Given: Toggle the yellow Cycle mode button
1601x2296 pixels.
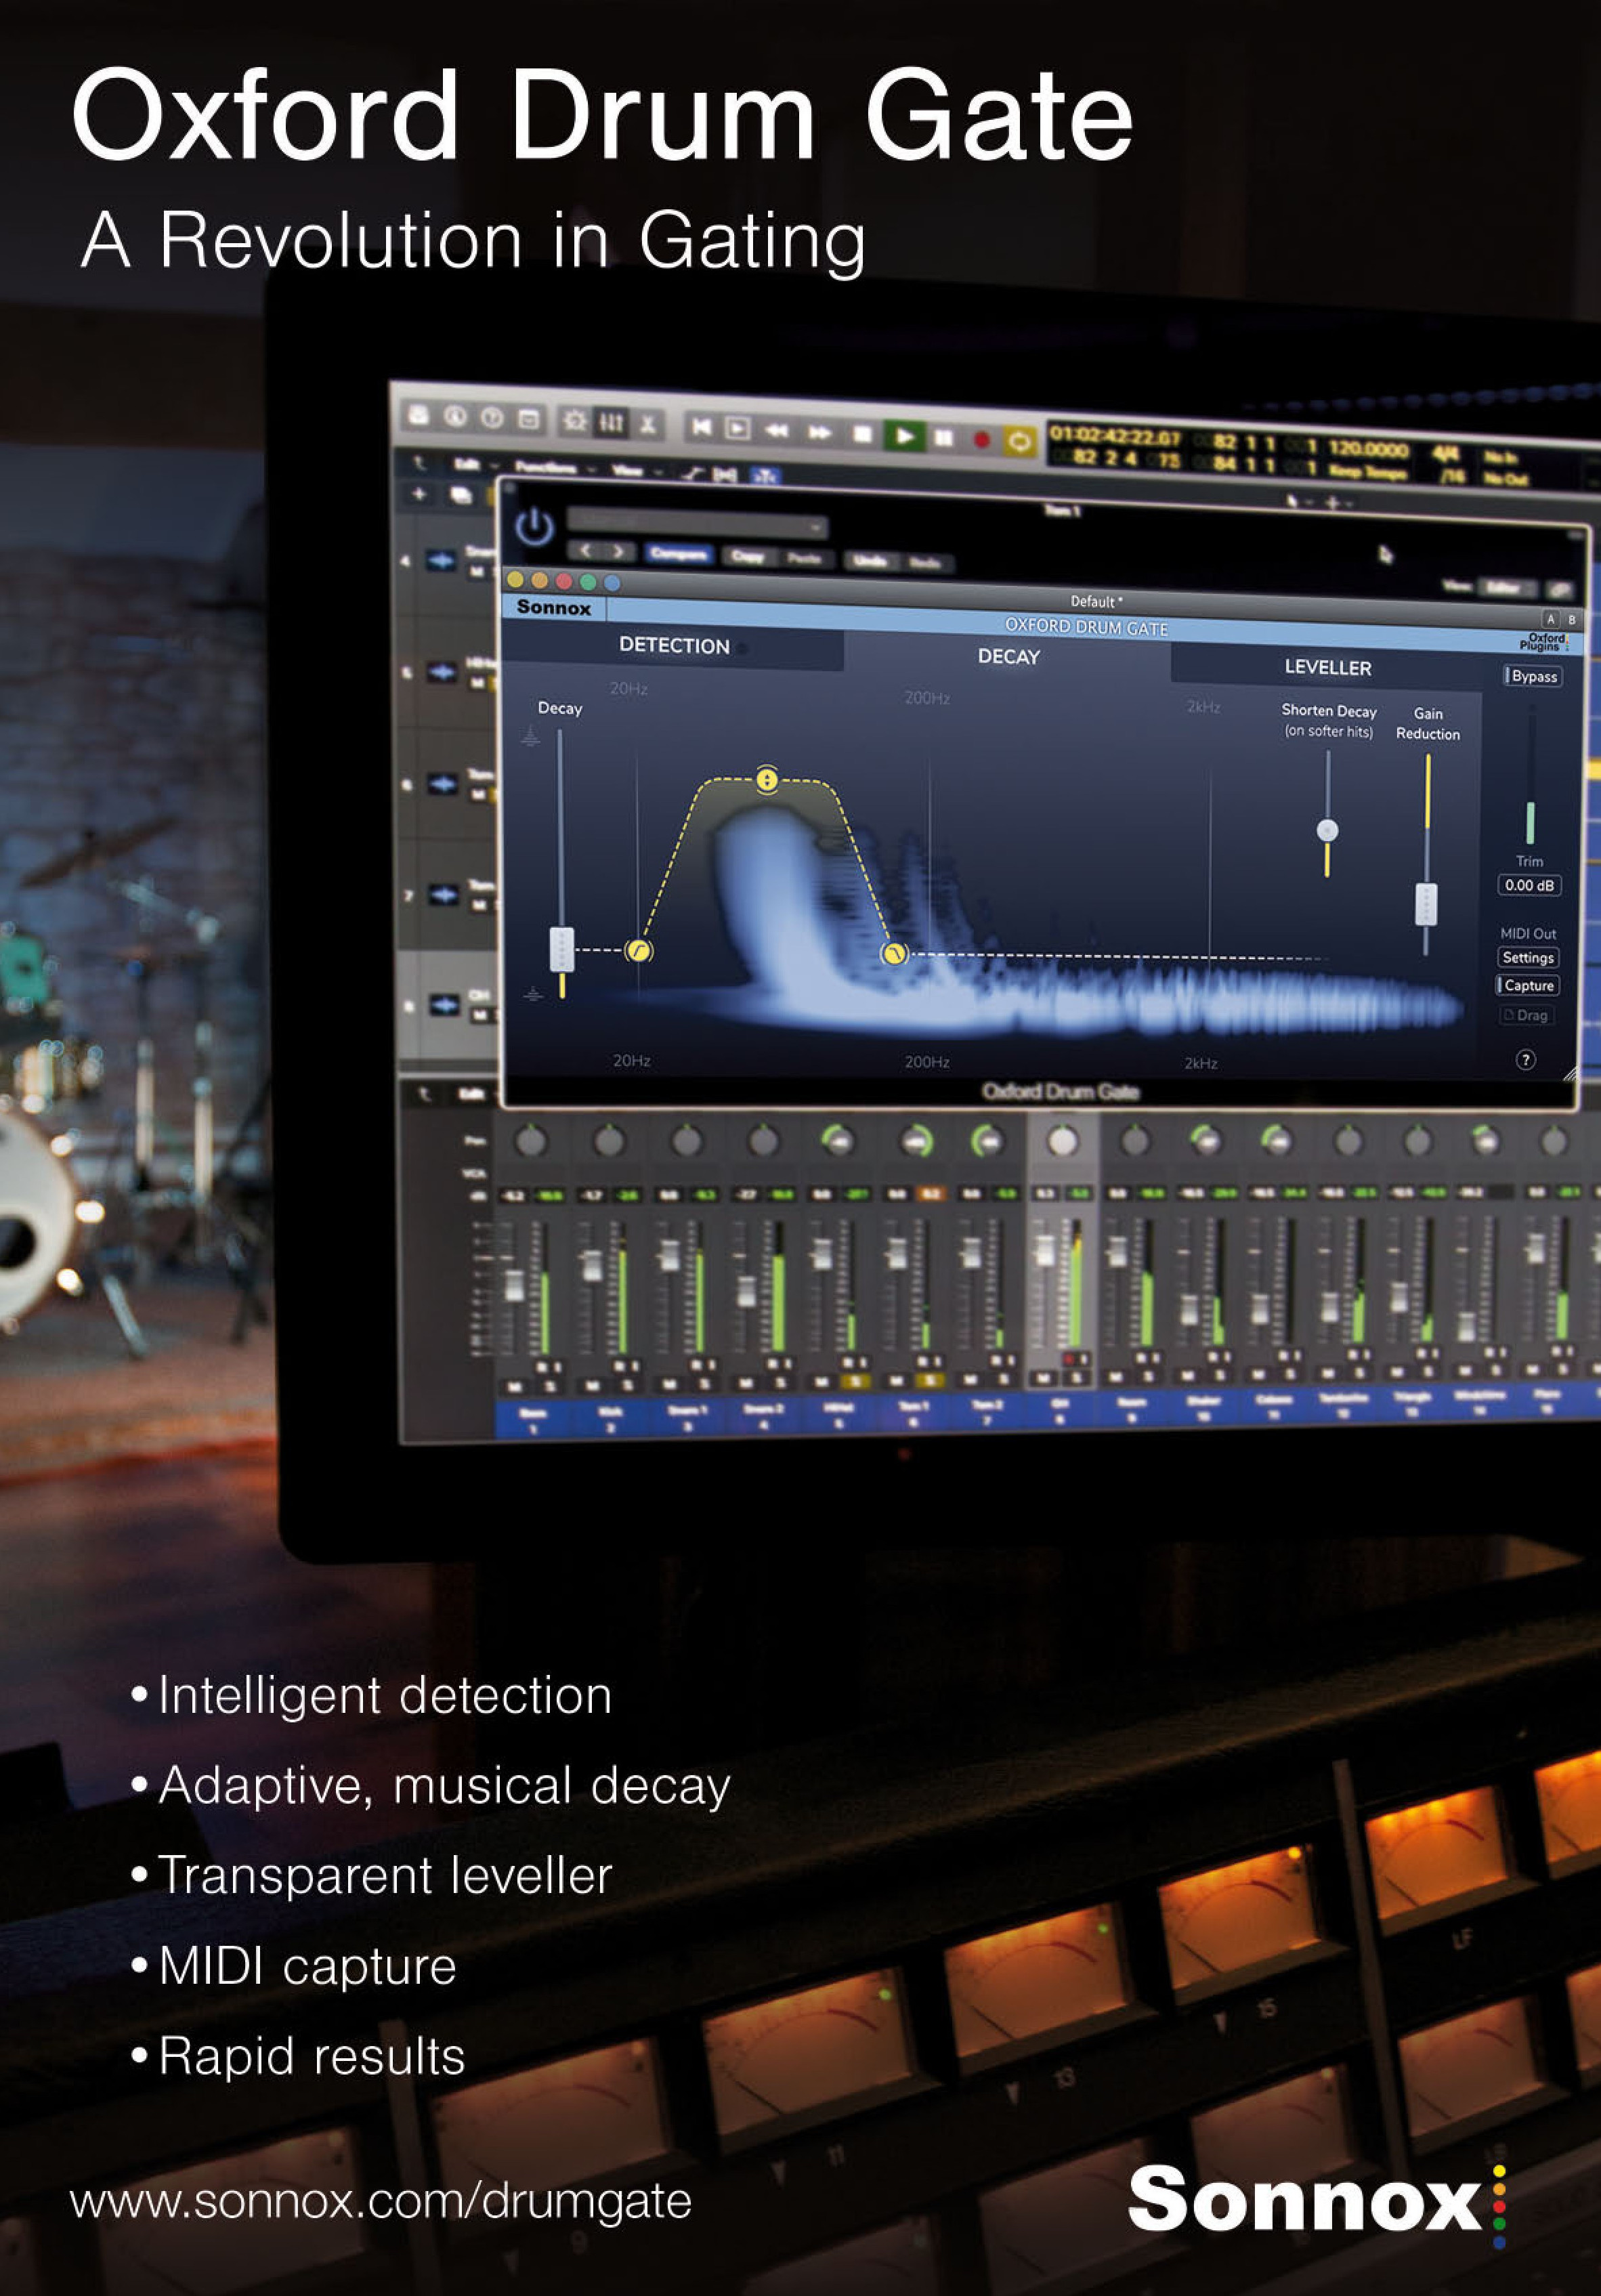Looking at the screenshot, I should pos(1019,441).
